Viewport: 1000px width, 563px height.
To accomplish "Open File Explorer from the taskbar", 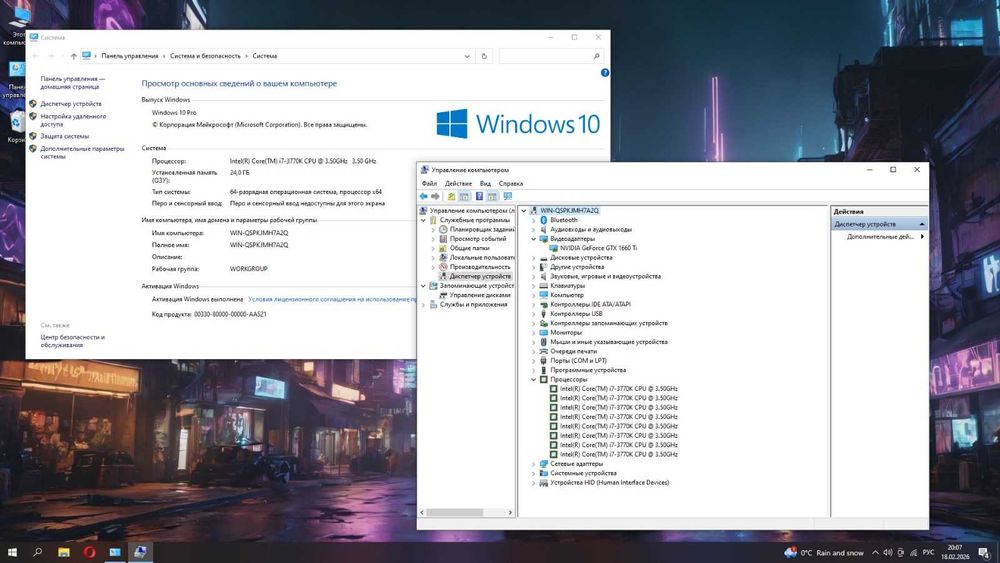I will click(x=64, y=552).
